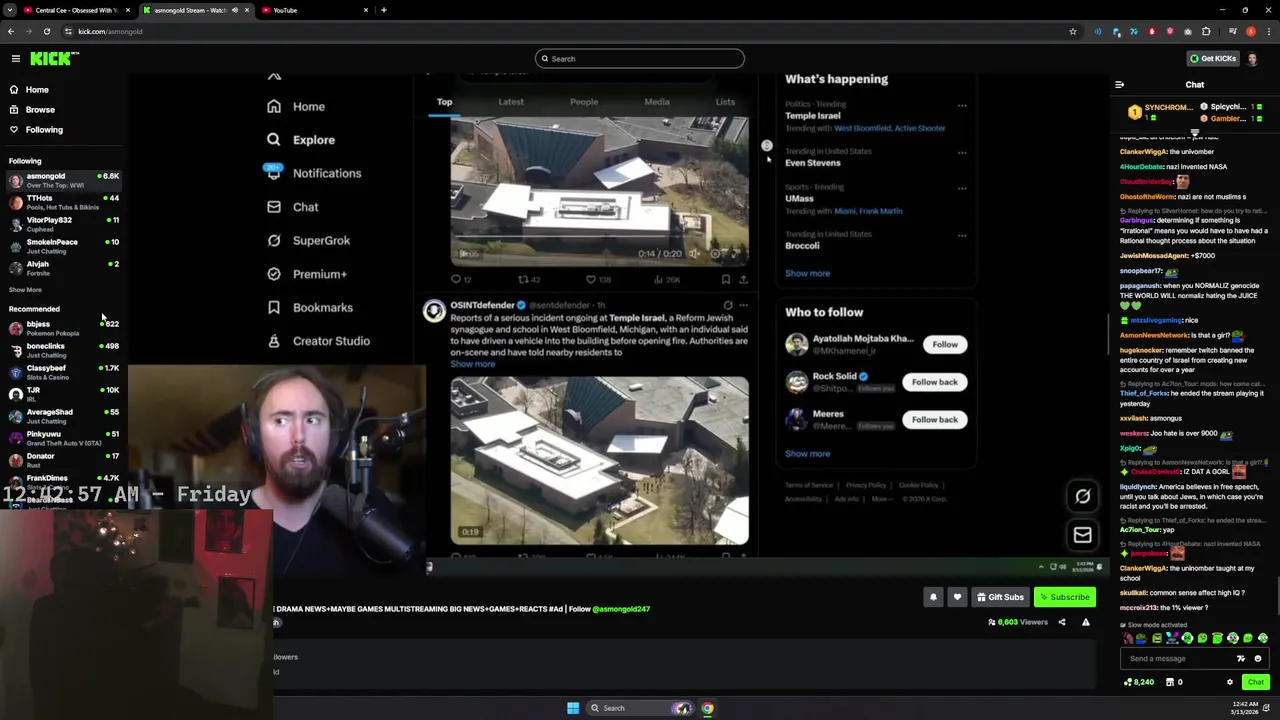1280x720 pixels.
Task: Click Show more under What's happening
Action: pyautogui.click(x=807, y=273)
